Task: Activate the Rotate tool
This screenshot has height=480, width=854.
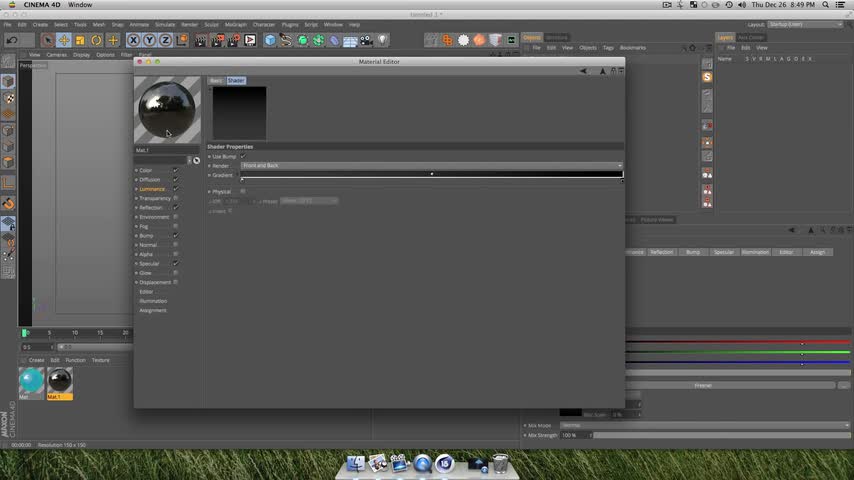Action: 96,40
